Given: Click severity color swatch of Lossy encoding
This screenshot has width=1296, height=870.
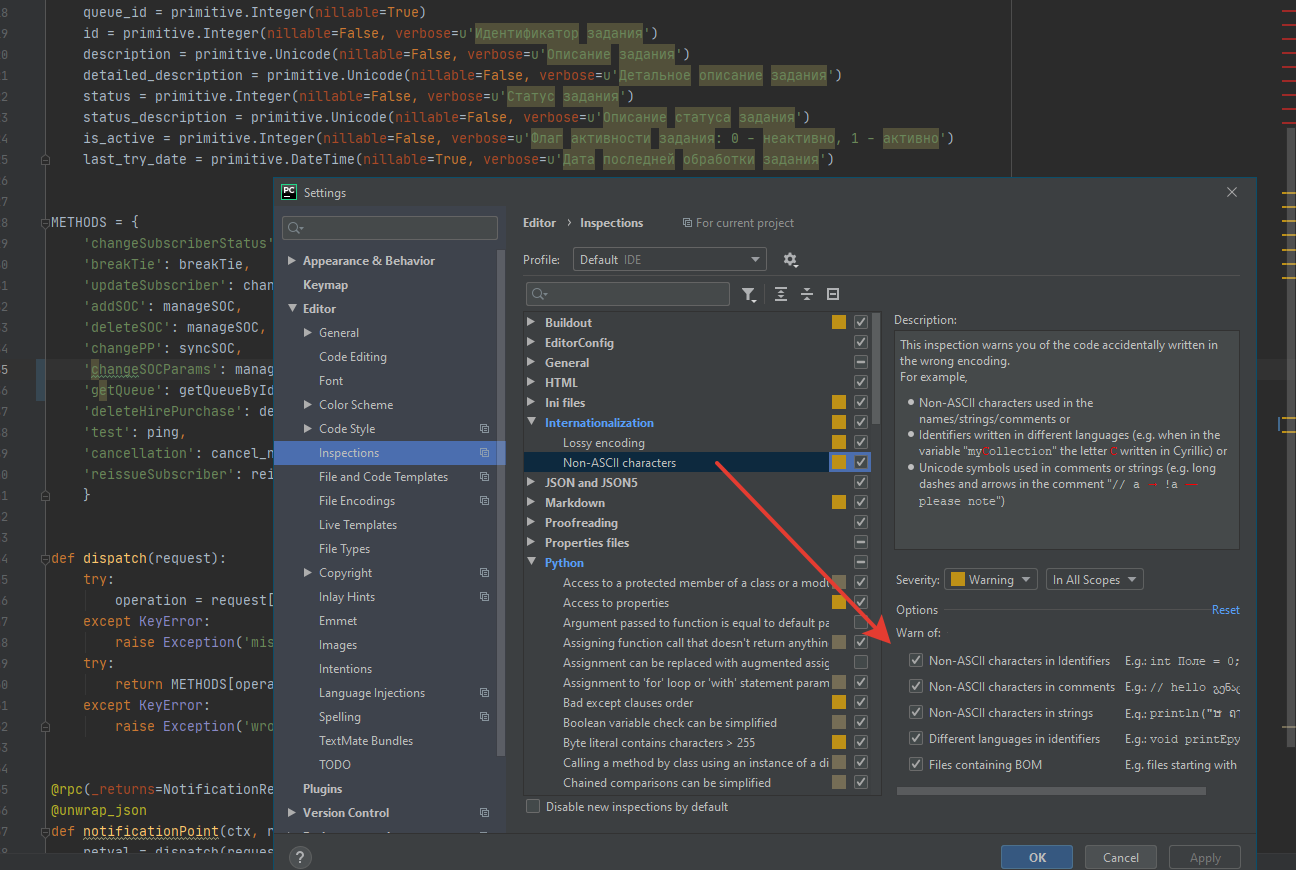Looking at the screenshot, I should tap(839, 443).
